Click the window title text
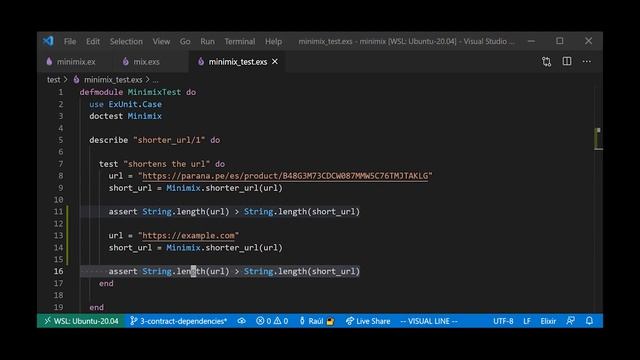 click(406, 41)
